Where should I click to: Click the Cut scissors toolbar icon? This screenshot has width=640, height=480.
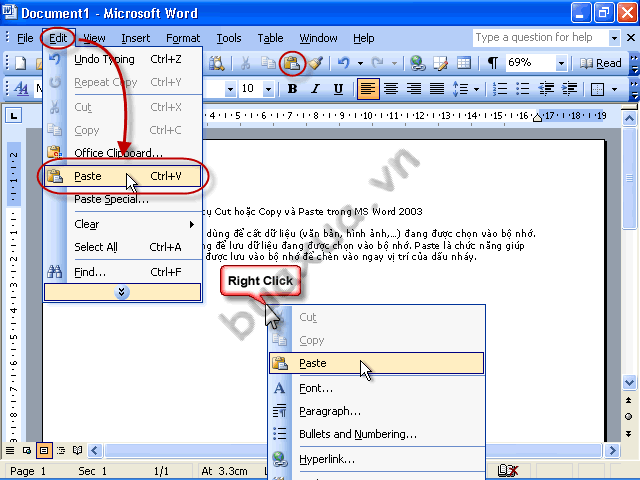(245, 63)
